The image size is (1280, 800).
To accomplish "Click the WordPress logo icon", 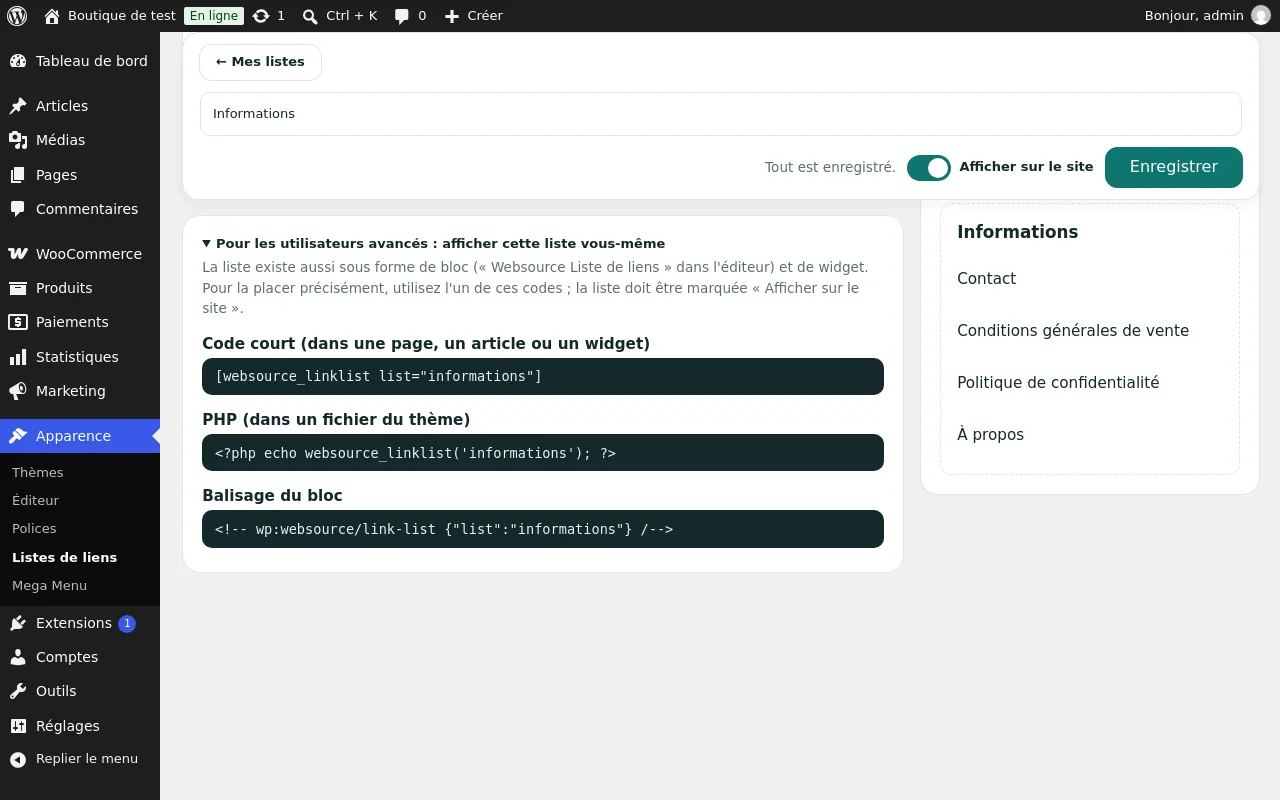I will [x=17, y=16].
